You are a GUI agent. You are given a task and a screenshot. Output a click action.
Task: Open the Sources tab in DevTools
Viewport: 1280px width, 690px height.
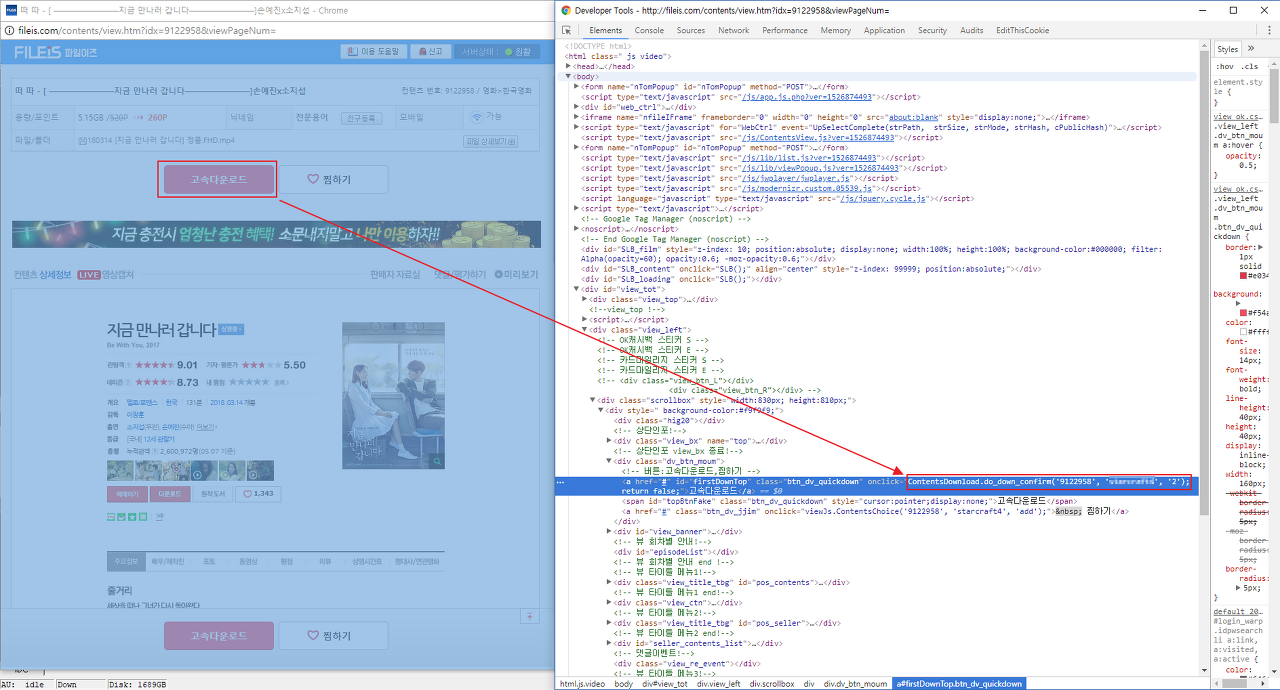click(x=691, y=30)
